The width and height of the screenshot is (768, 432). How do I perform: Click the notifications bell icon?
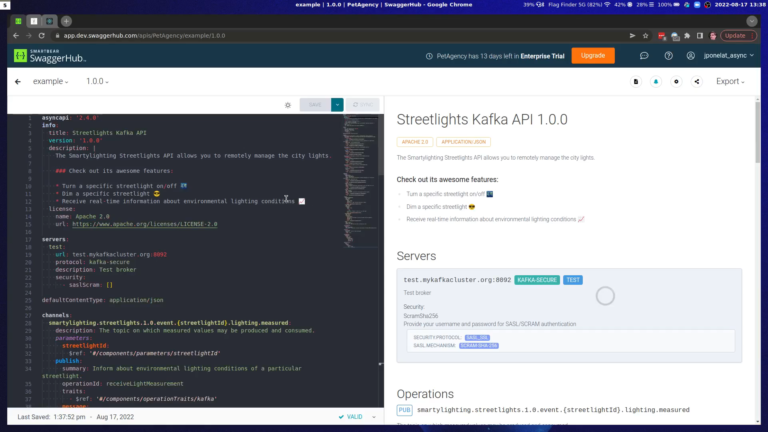tap(656, 82)
